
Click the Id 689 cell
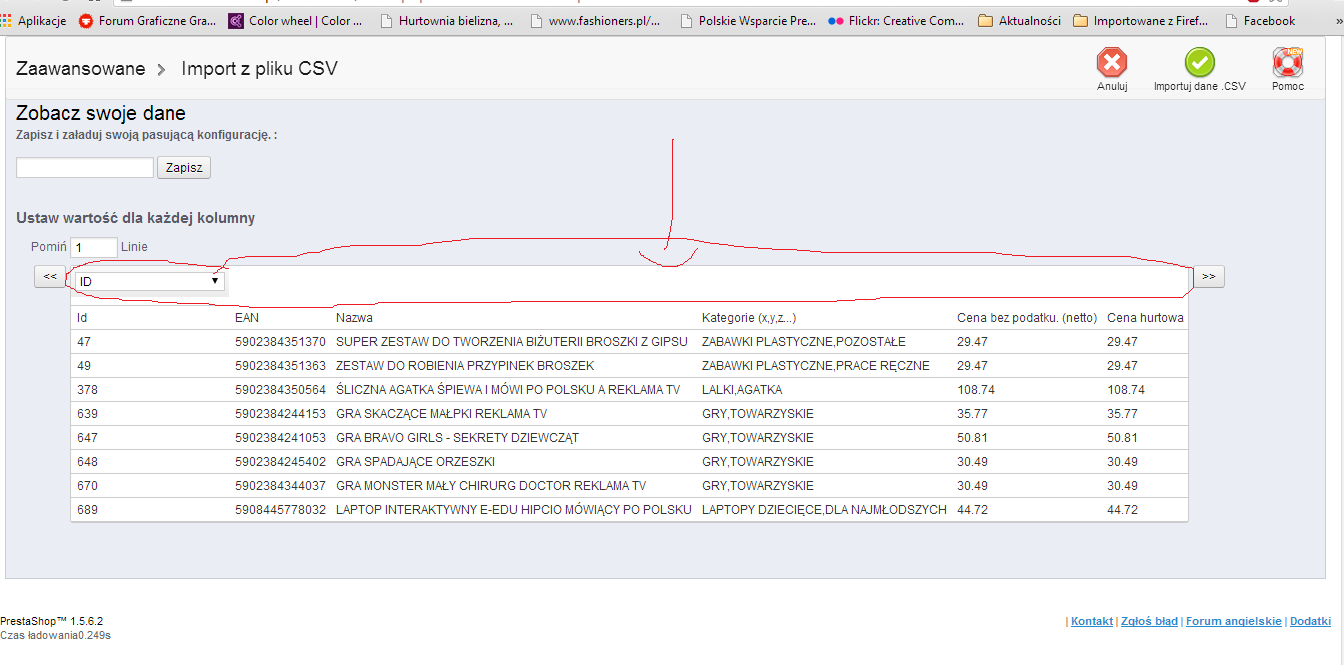pos(86,510)
